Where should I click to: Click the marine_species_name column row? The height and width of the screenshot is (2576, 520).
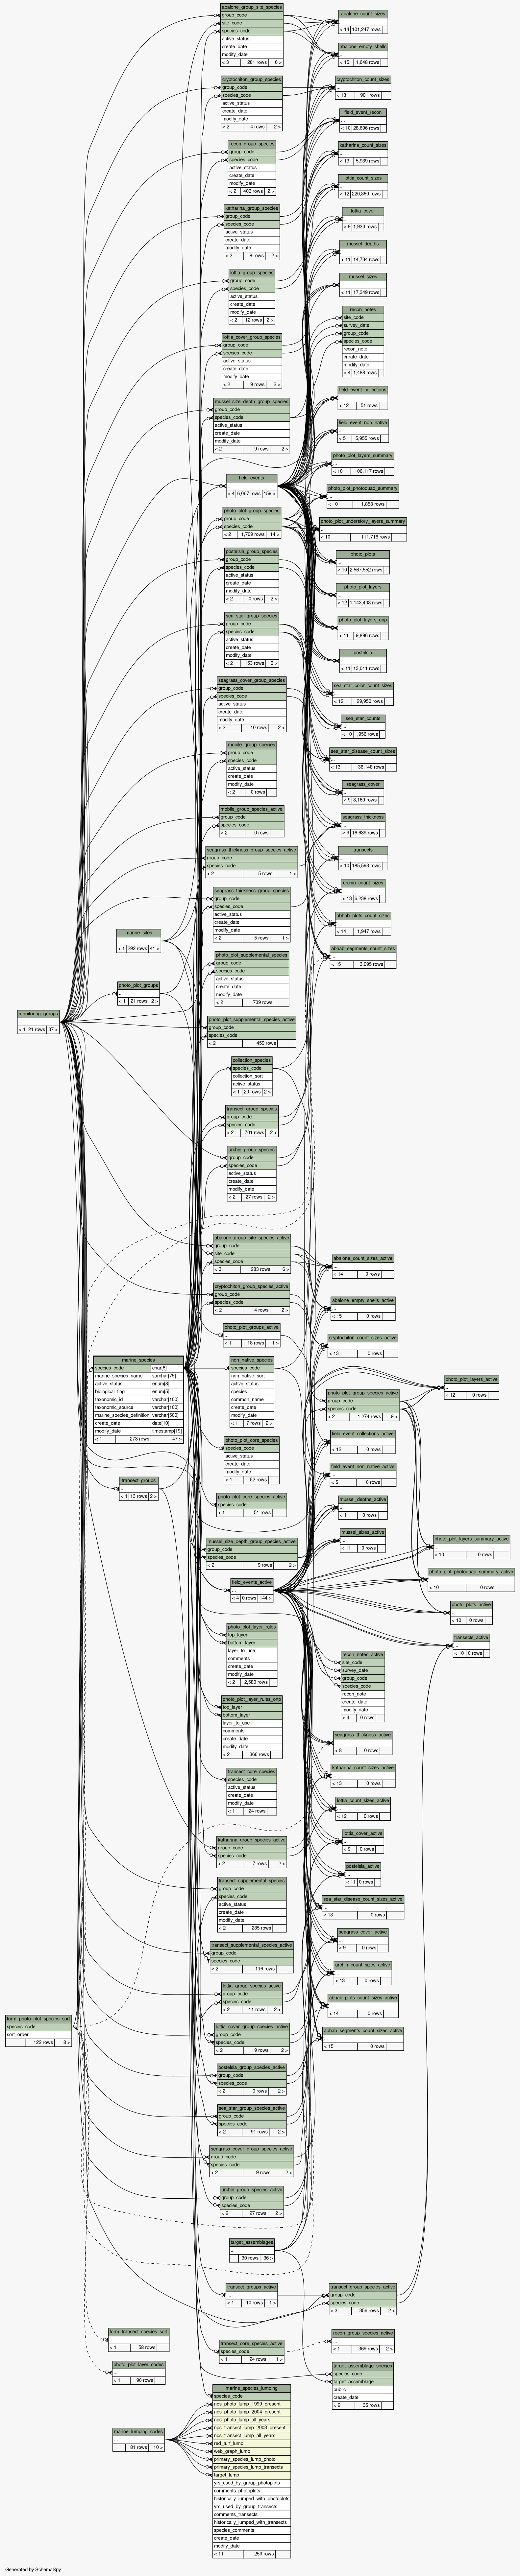click(x=138, y=1376)
